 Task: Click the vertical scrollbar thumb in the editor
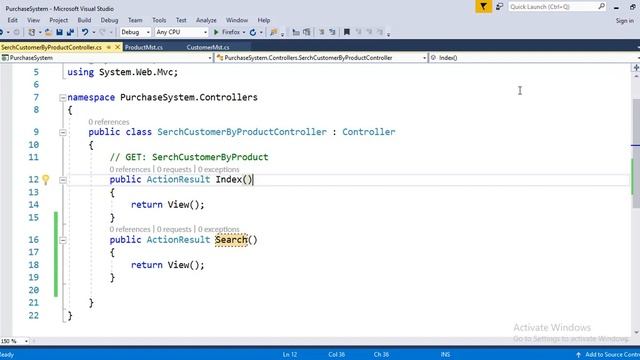pos(636,153)
